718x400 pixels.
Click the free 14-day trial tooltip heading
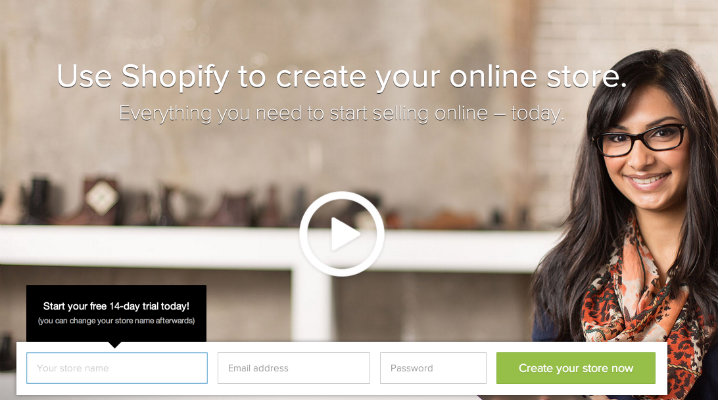tap(116, 306)
